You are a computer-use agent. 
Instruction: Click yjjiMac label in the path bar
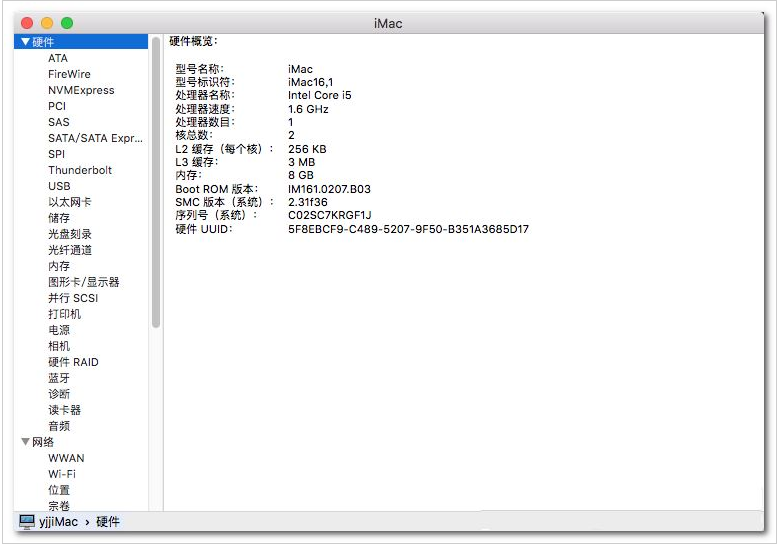tap(59, 522)
